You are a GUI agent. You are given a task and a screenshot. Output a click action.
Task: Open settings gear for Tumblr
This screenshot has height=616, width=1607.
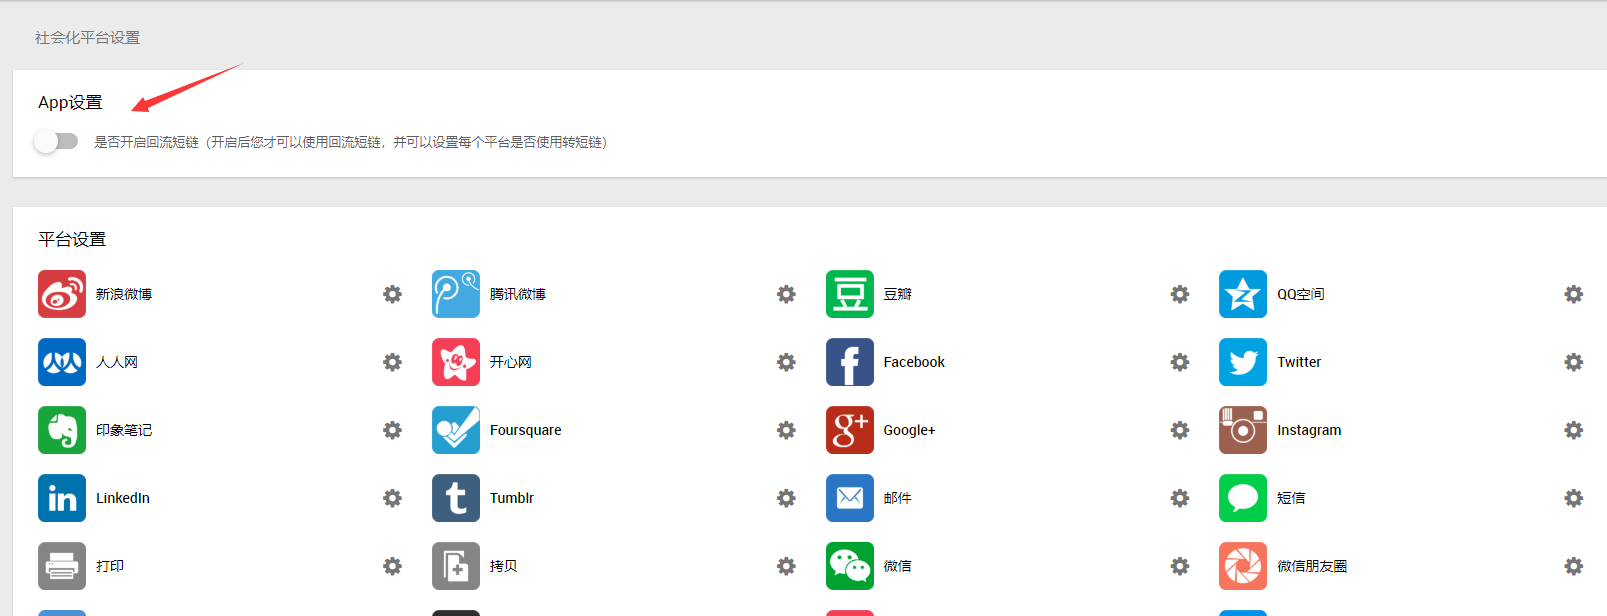[786, 498]
